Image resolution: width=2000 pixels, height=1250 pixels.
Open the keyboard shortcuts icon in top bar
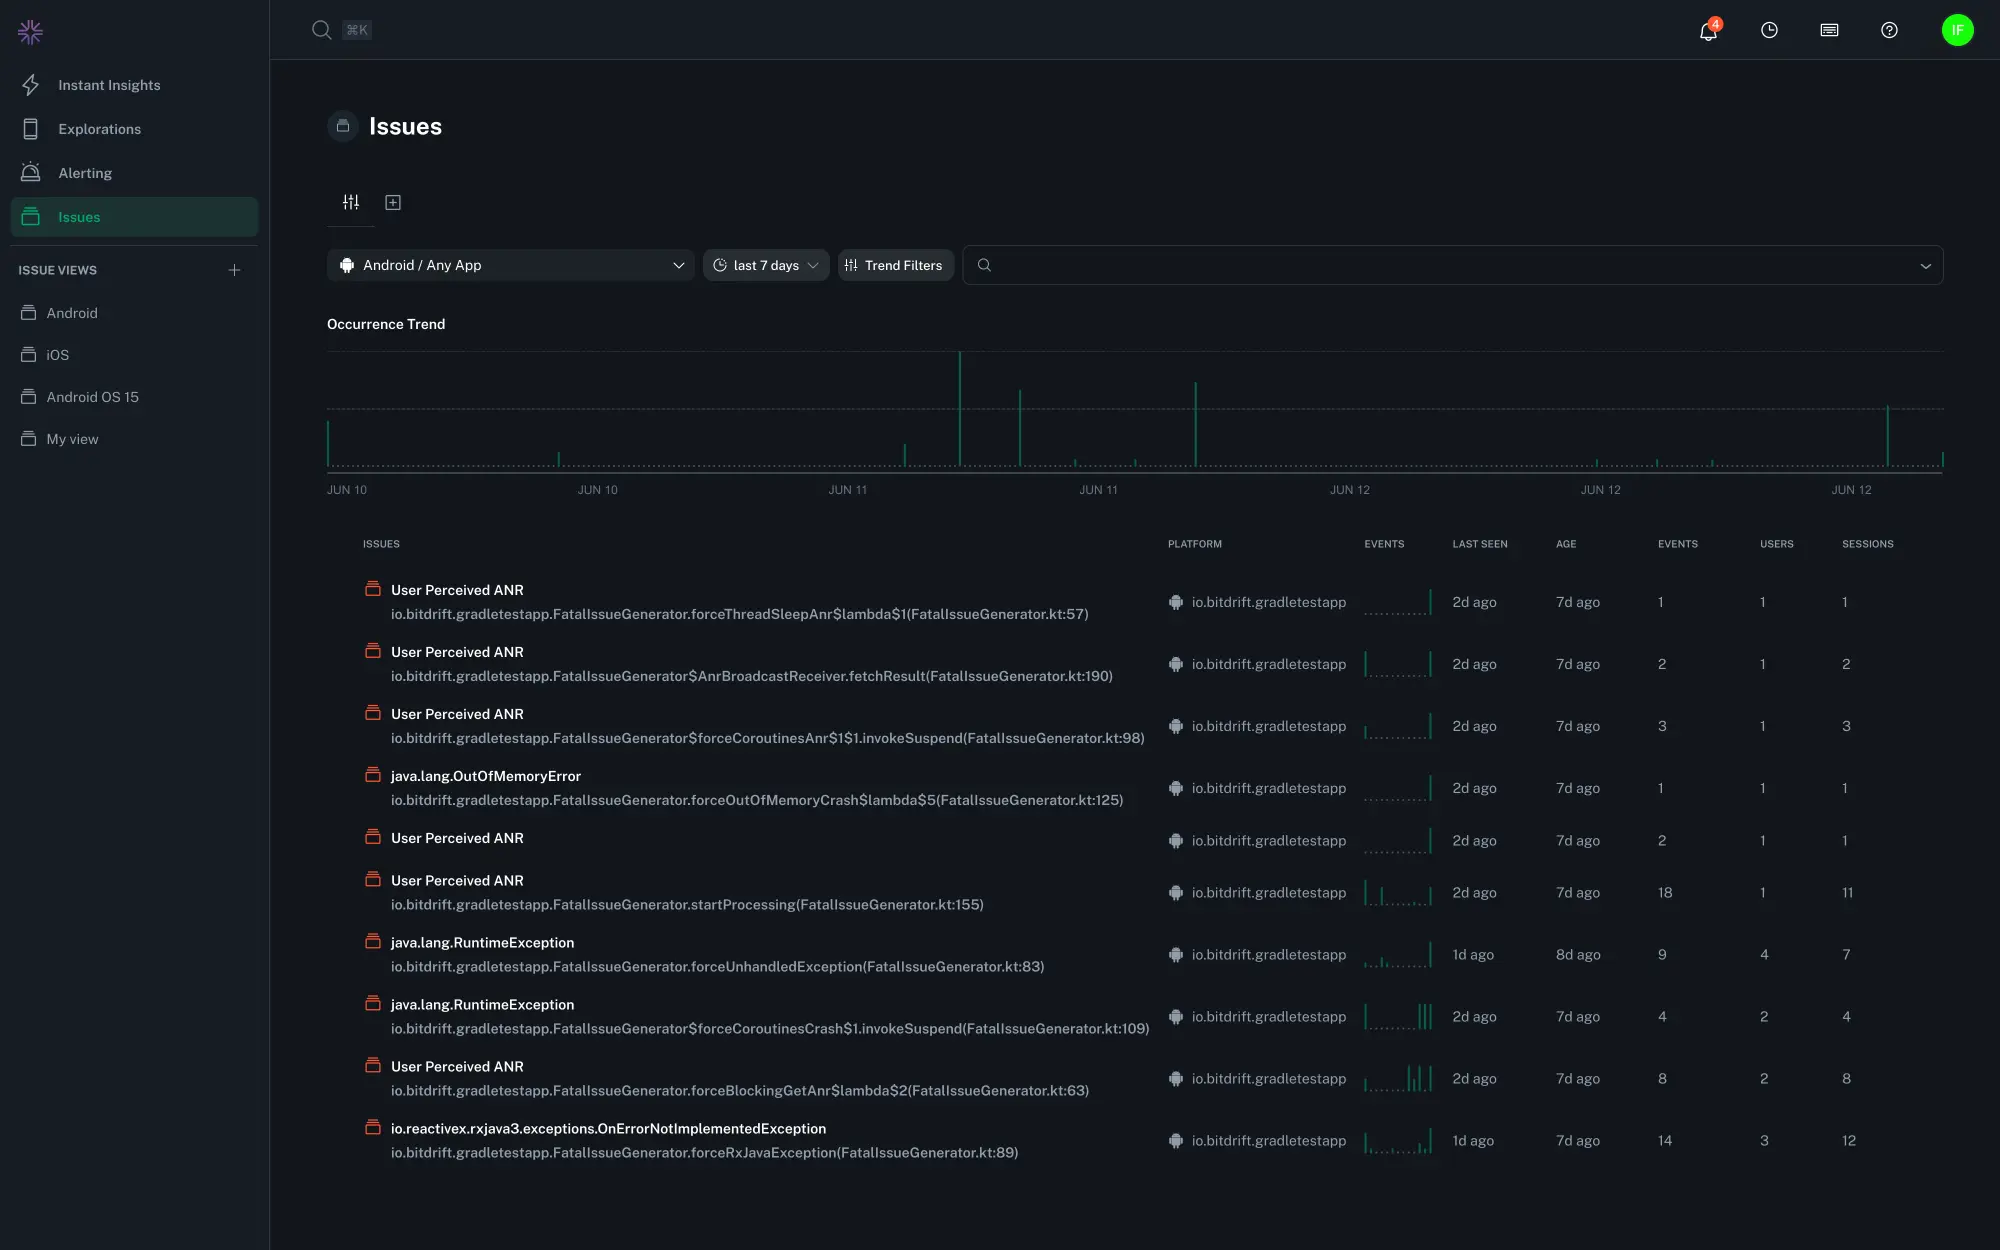point(1829,31)
